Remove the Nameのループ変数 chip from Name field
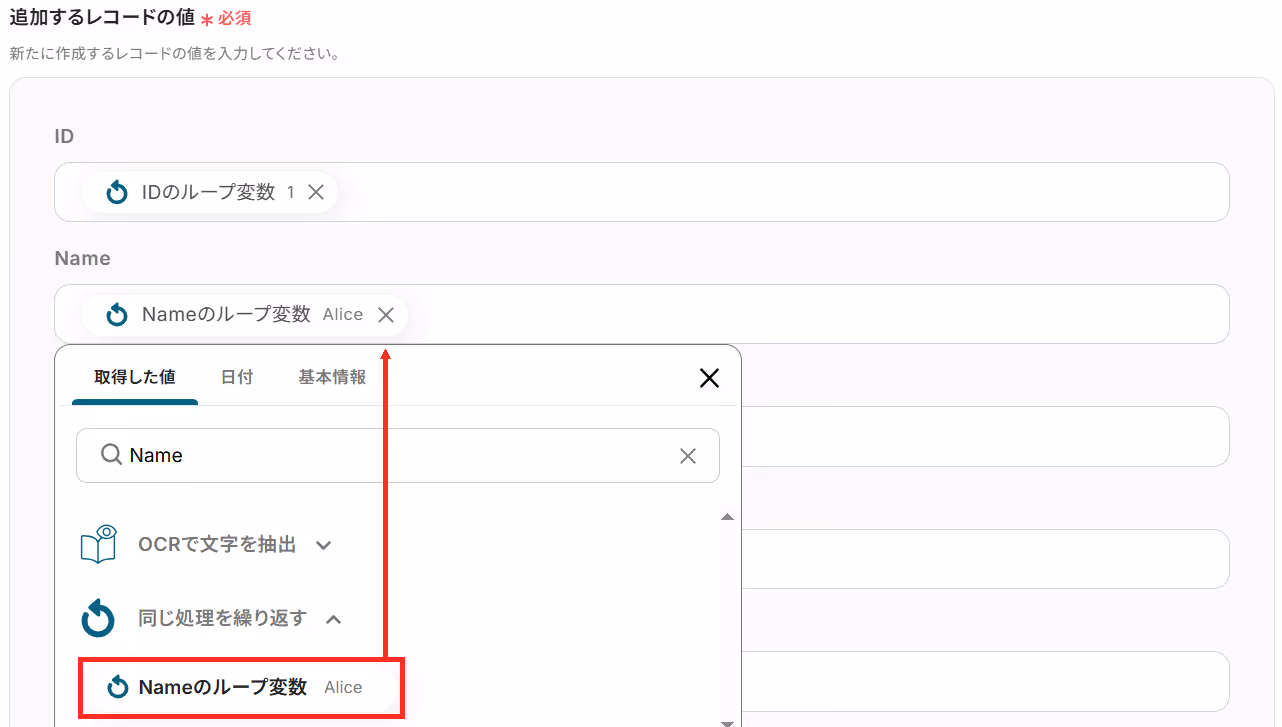Image resolution: width=1282 pixels, height=727 pixels. [x=386, y=315]
